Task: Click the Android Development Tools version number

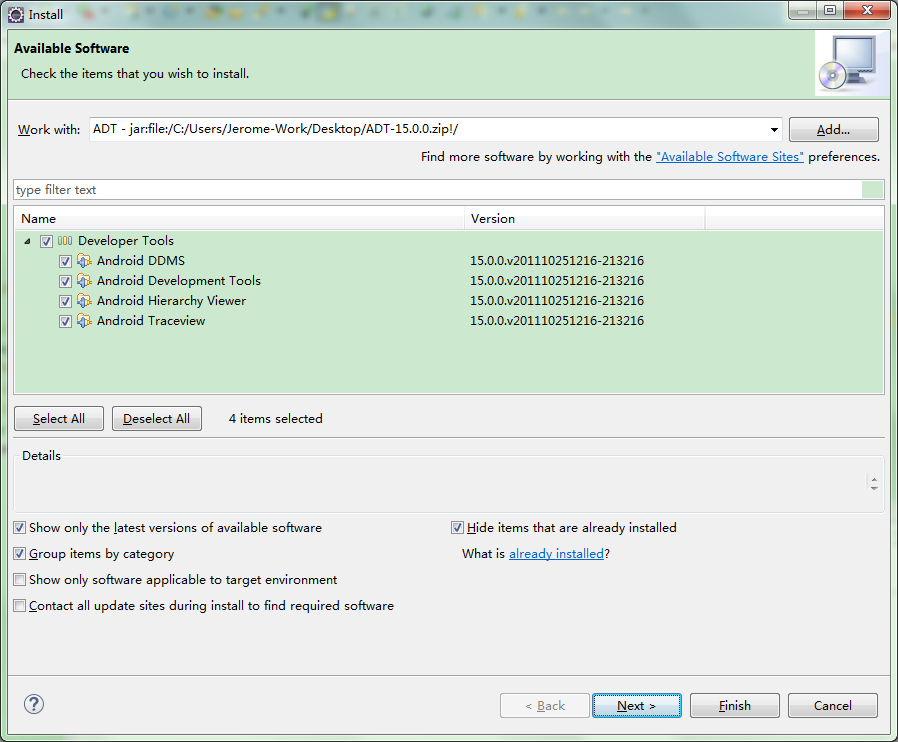Action: point(557,281)
